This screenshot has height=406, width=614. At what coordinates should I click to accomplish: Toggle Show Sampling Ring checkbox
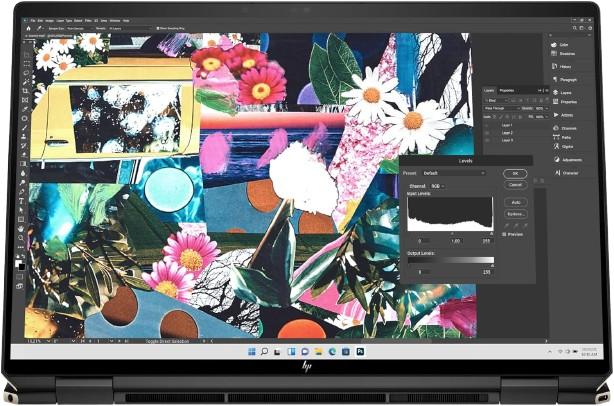point(158,28)
